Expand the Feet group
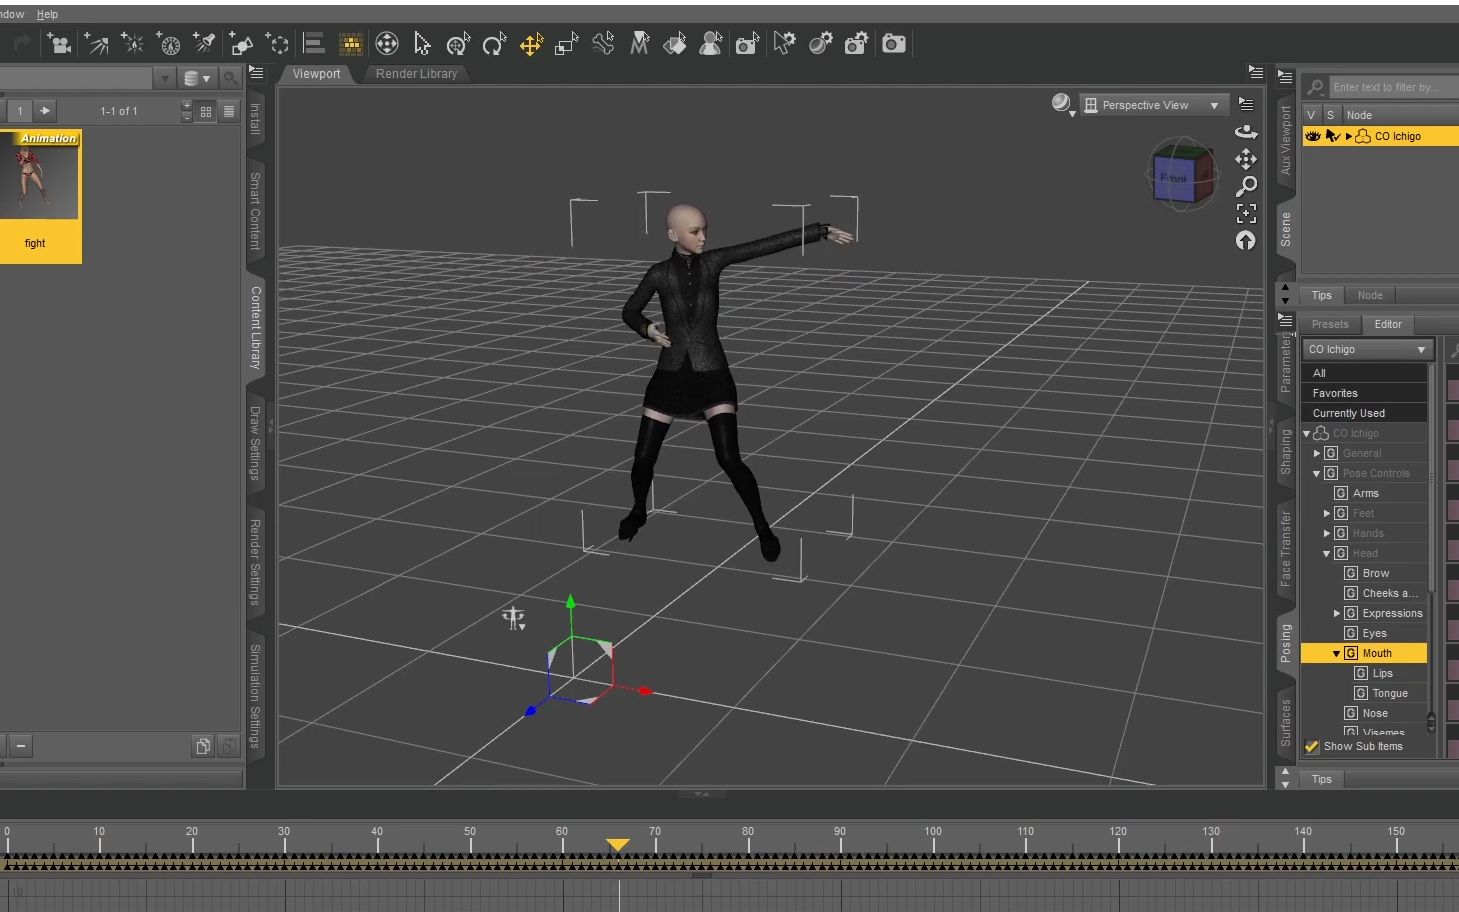Screen dimensions: 1459x912 point(1327,513)
